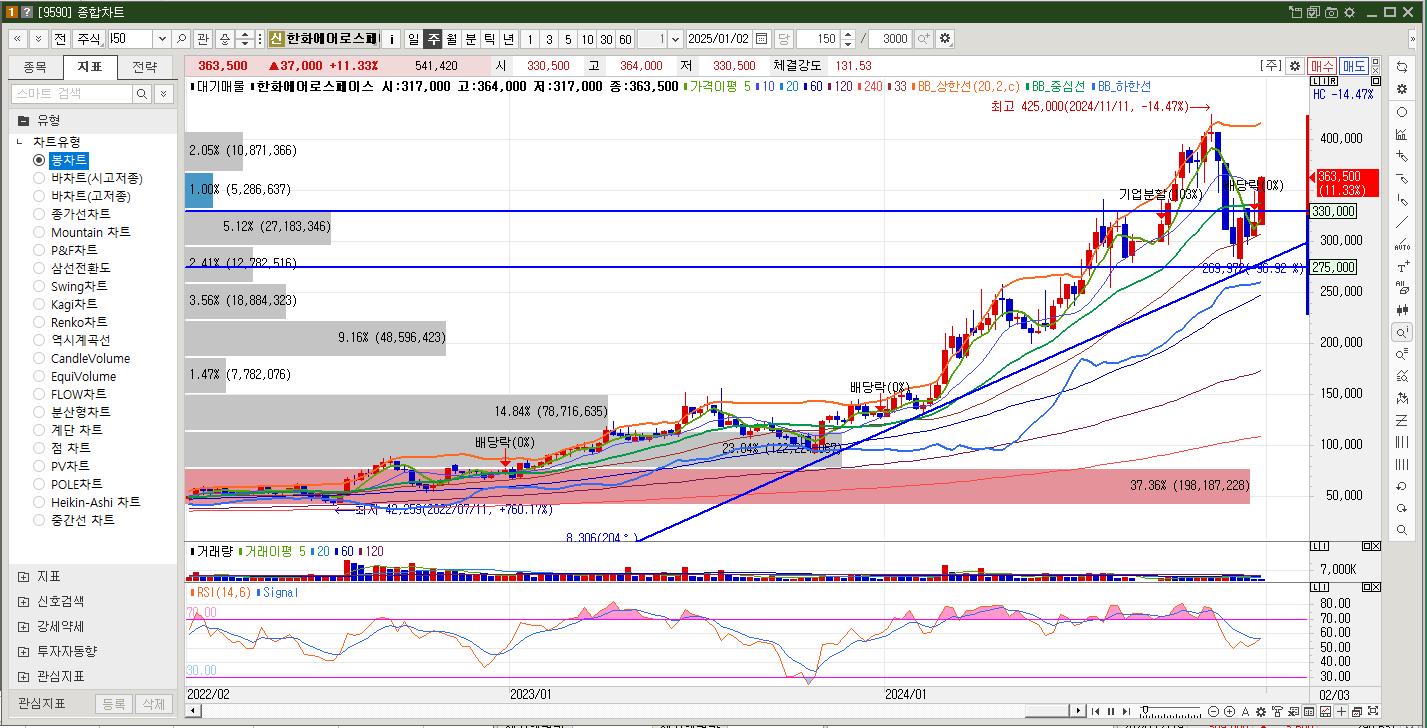This screenshot has height=728, width=1427.
Task: Select the 분 (minute) period button
Action: pyautogui.click(x=470, y=39)
